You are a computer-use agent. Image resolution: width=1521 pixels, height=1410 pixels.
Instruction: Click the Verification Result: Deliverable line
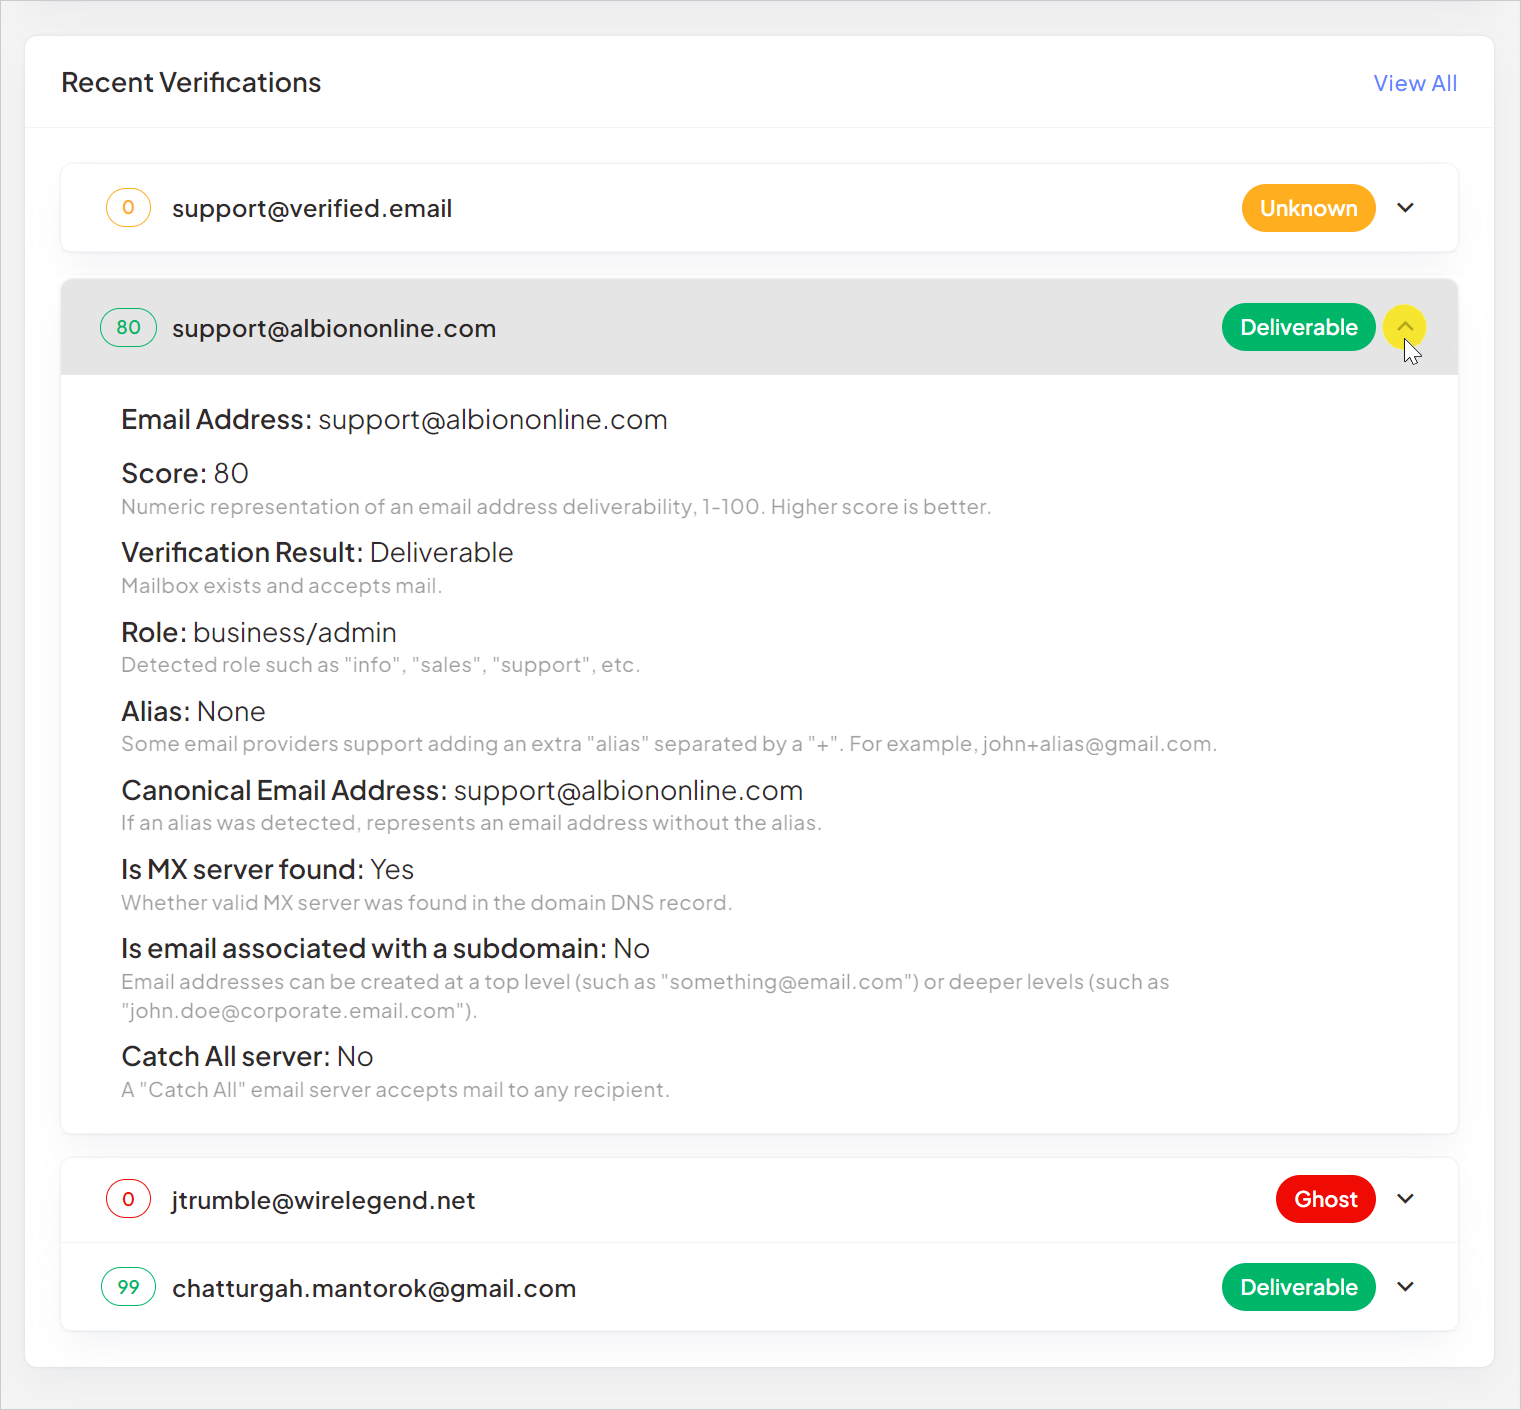(317, 552)
